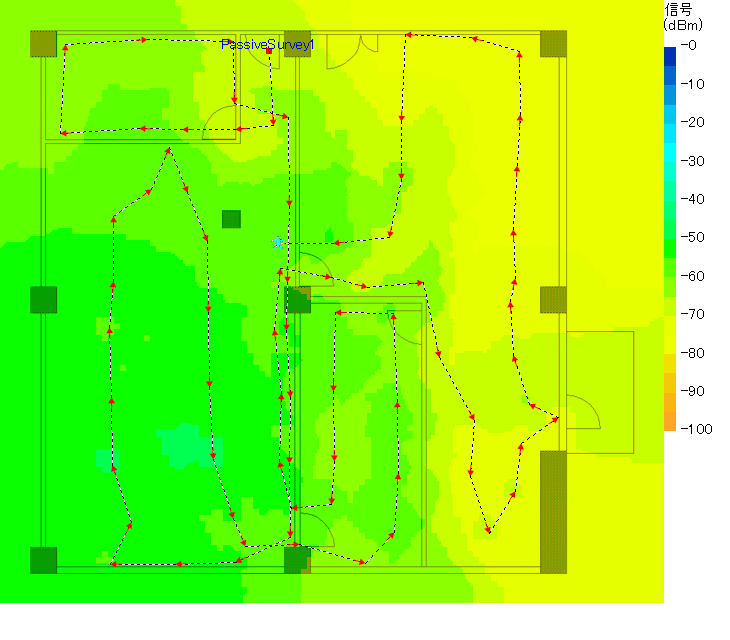Image resolution: width=730 pixels, height=640 pixels.
Task: Click the -30 legend value
Action: 692,161
